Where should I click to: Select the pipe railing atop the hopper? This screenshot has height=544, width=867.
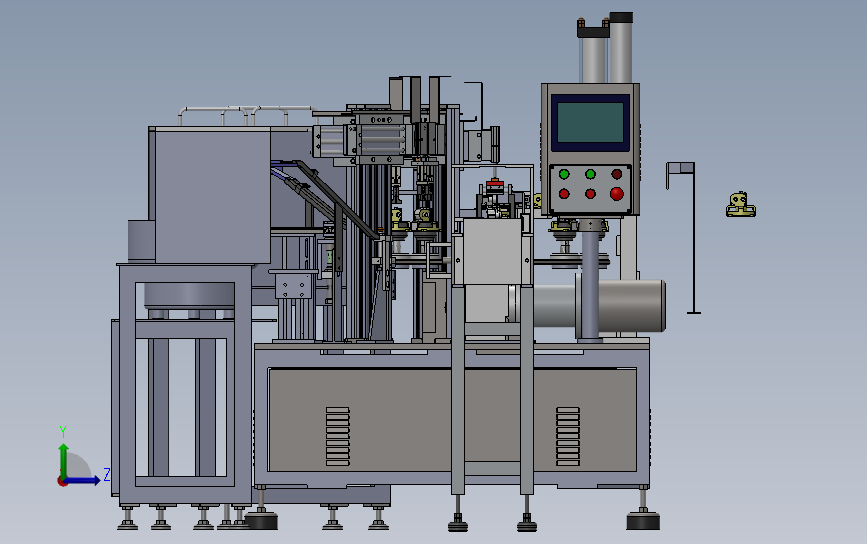[246, 116]
